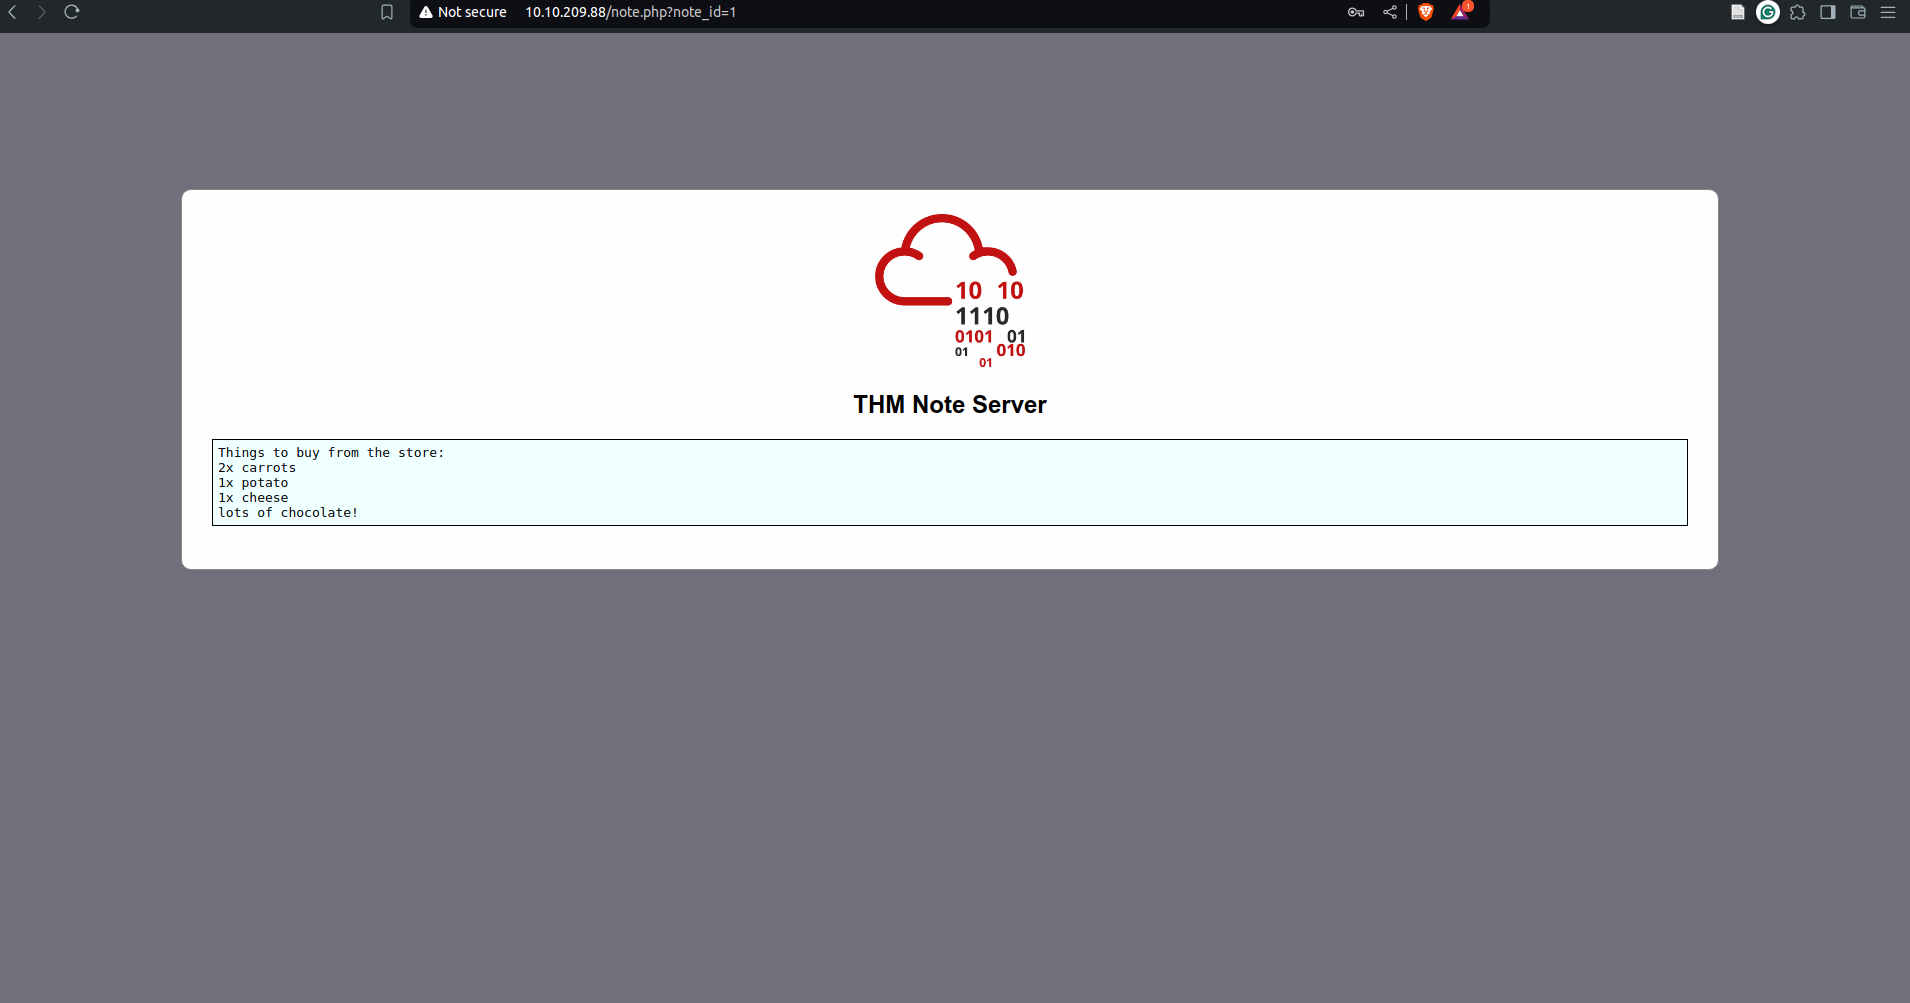Open the Brave Wallet icon
1910x1003 pixels.
pyautogui.click(x=1858, y=12)
